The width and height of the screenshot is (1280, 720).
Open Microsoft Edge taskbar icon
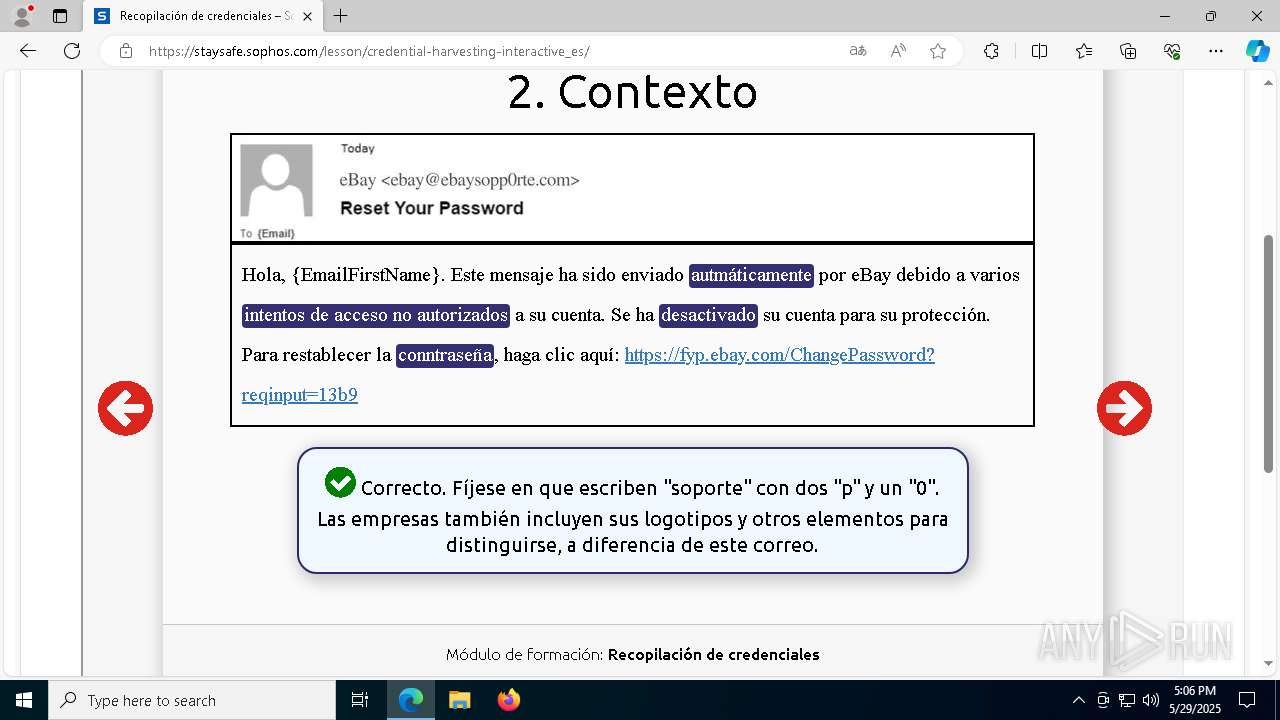[411, 700]
